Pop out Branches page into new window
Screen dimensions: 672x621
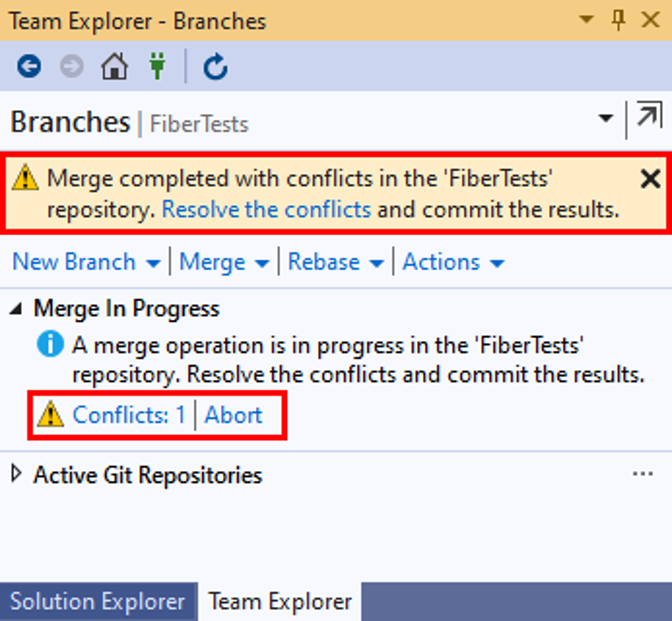[648, 119]
